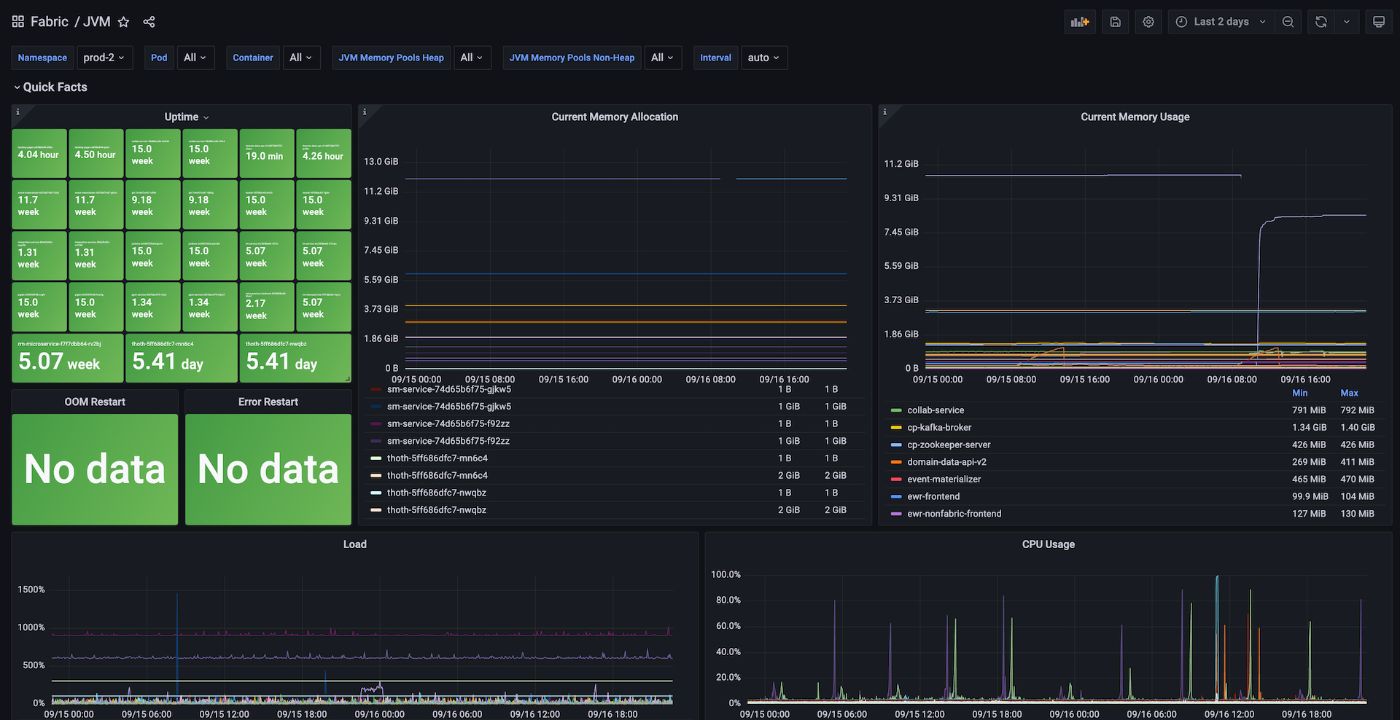Open the Add panel icon in toolbar
The width and height of the screenshot is (1400, 720).
coord(1079,21)
